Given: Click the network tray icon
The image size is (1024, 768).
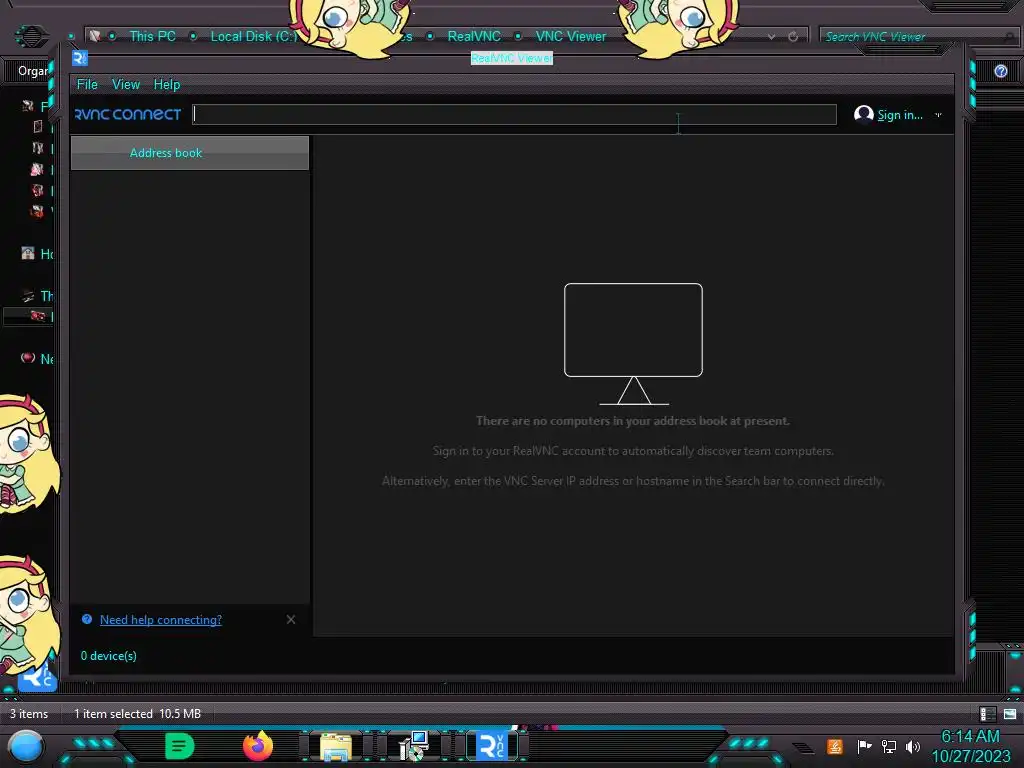Looking at the screenshot, I should coord(889,746).
